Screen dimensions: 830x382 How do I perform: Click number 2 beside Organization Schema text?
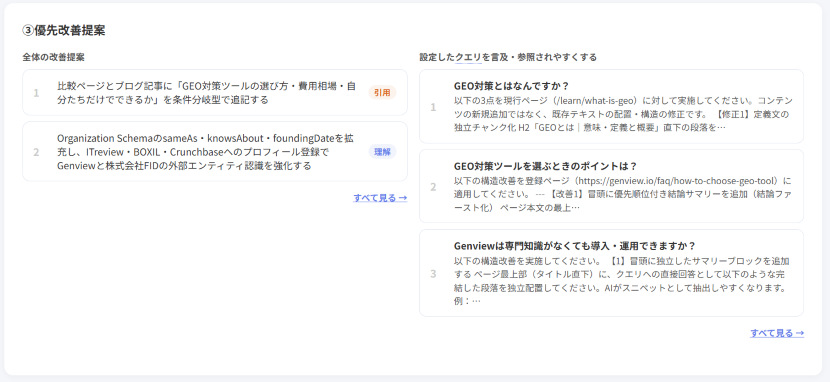[37, 152]
